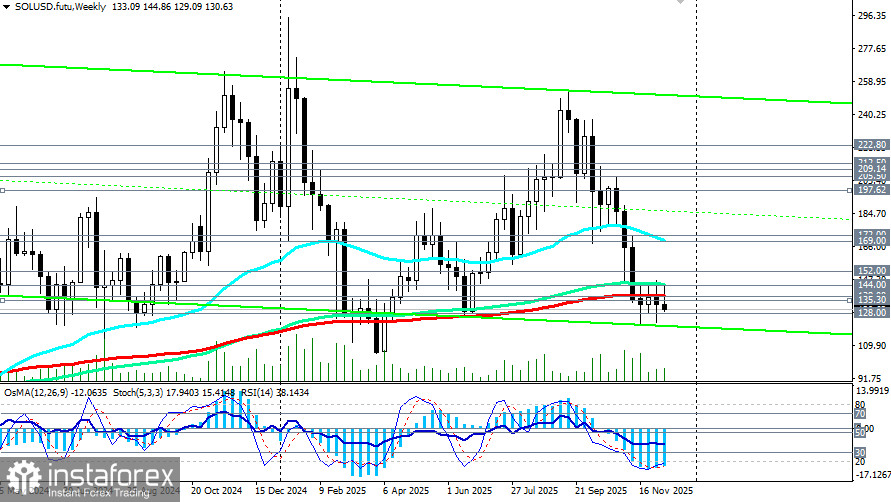The width and height of the screenshot is (891, 502).
Task: Click the 13.9919 indicator scale value
Action: coord(872,391)
